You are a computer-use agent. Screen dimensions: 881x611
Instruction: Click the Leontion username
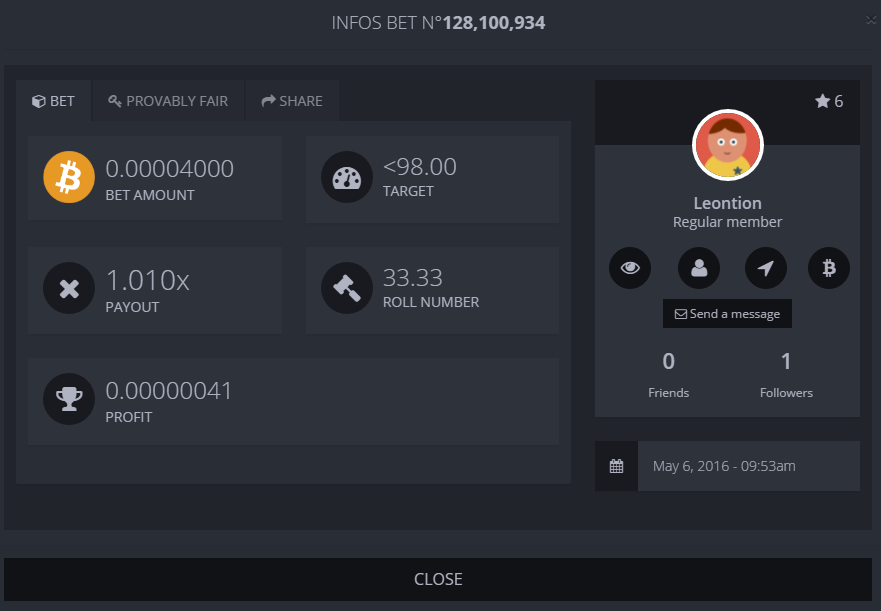point(728,203)
